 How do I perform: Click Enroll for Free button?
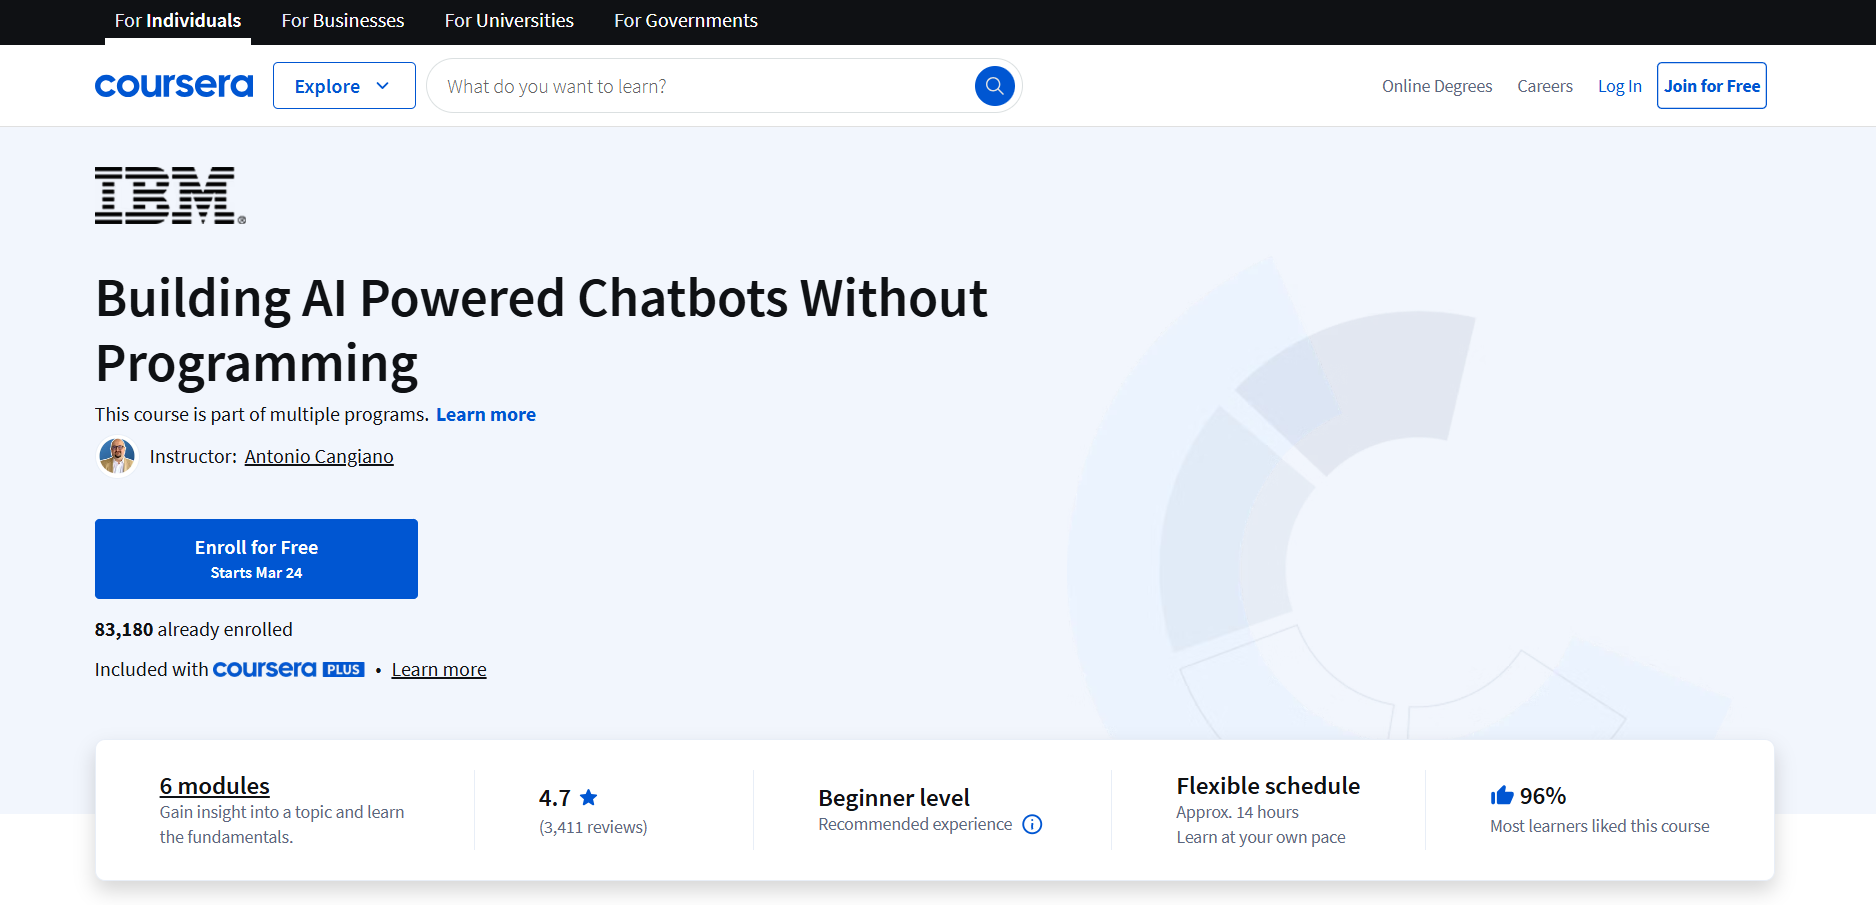pos(256,559)
